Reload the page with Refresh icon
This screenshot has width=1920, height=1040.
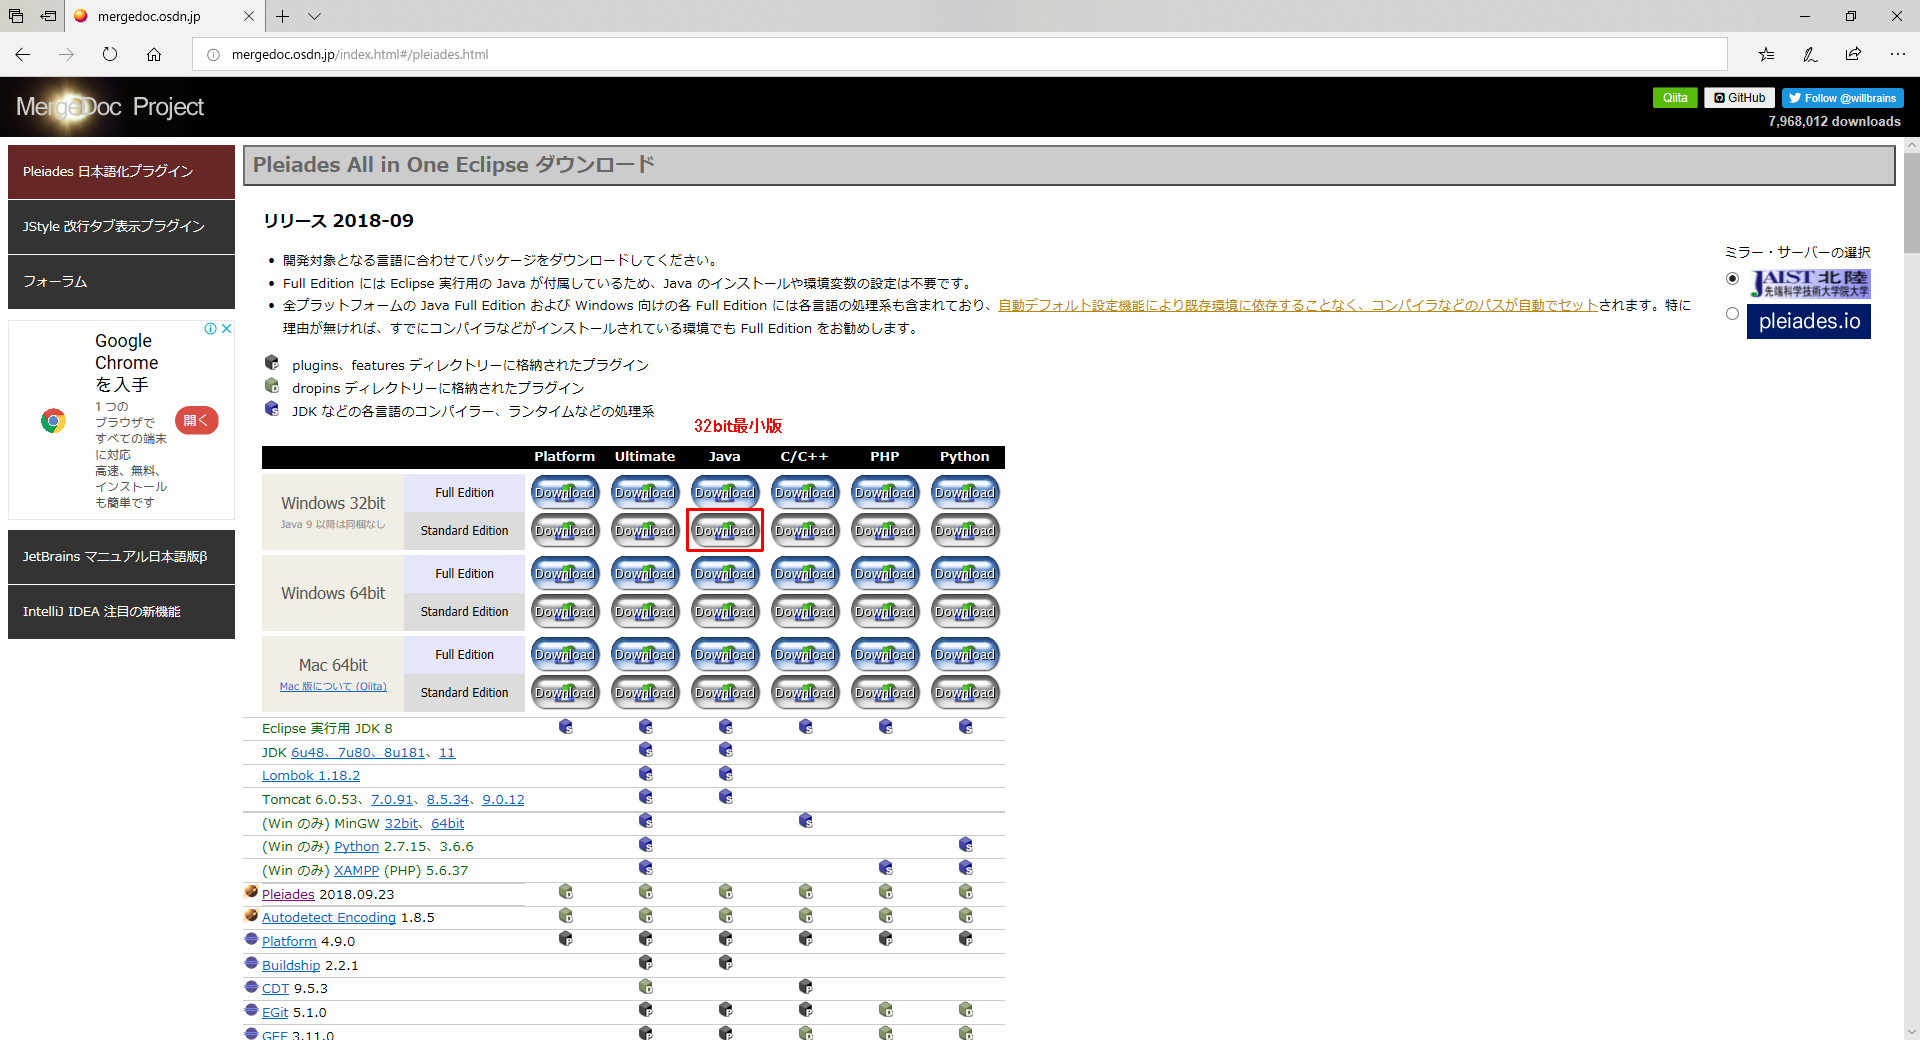tap(110, 54)
